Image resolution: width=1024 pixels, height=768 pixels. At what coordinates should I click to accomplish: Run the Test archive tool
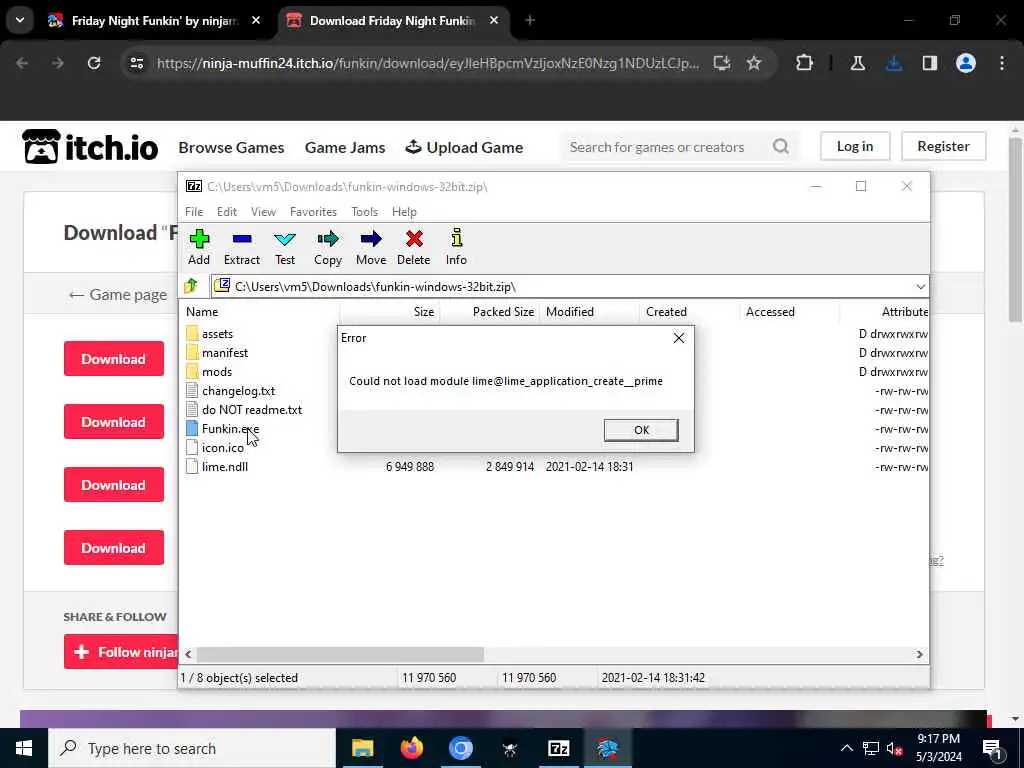click(285, 247)
